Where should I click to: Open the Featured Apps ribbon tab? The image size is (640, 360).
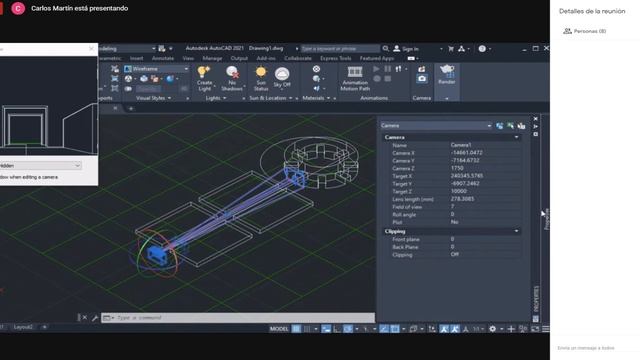click(377, 58)
